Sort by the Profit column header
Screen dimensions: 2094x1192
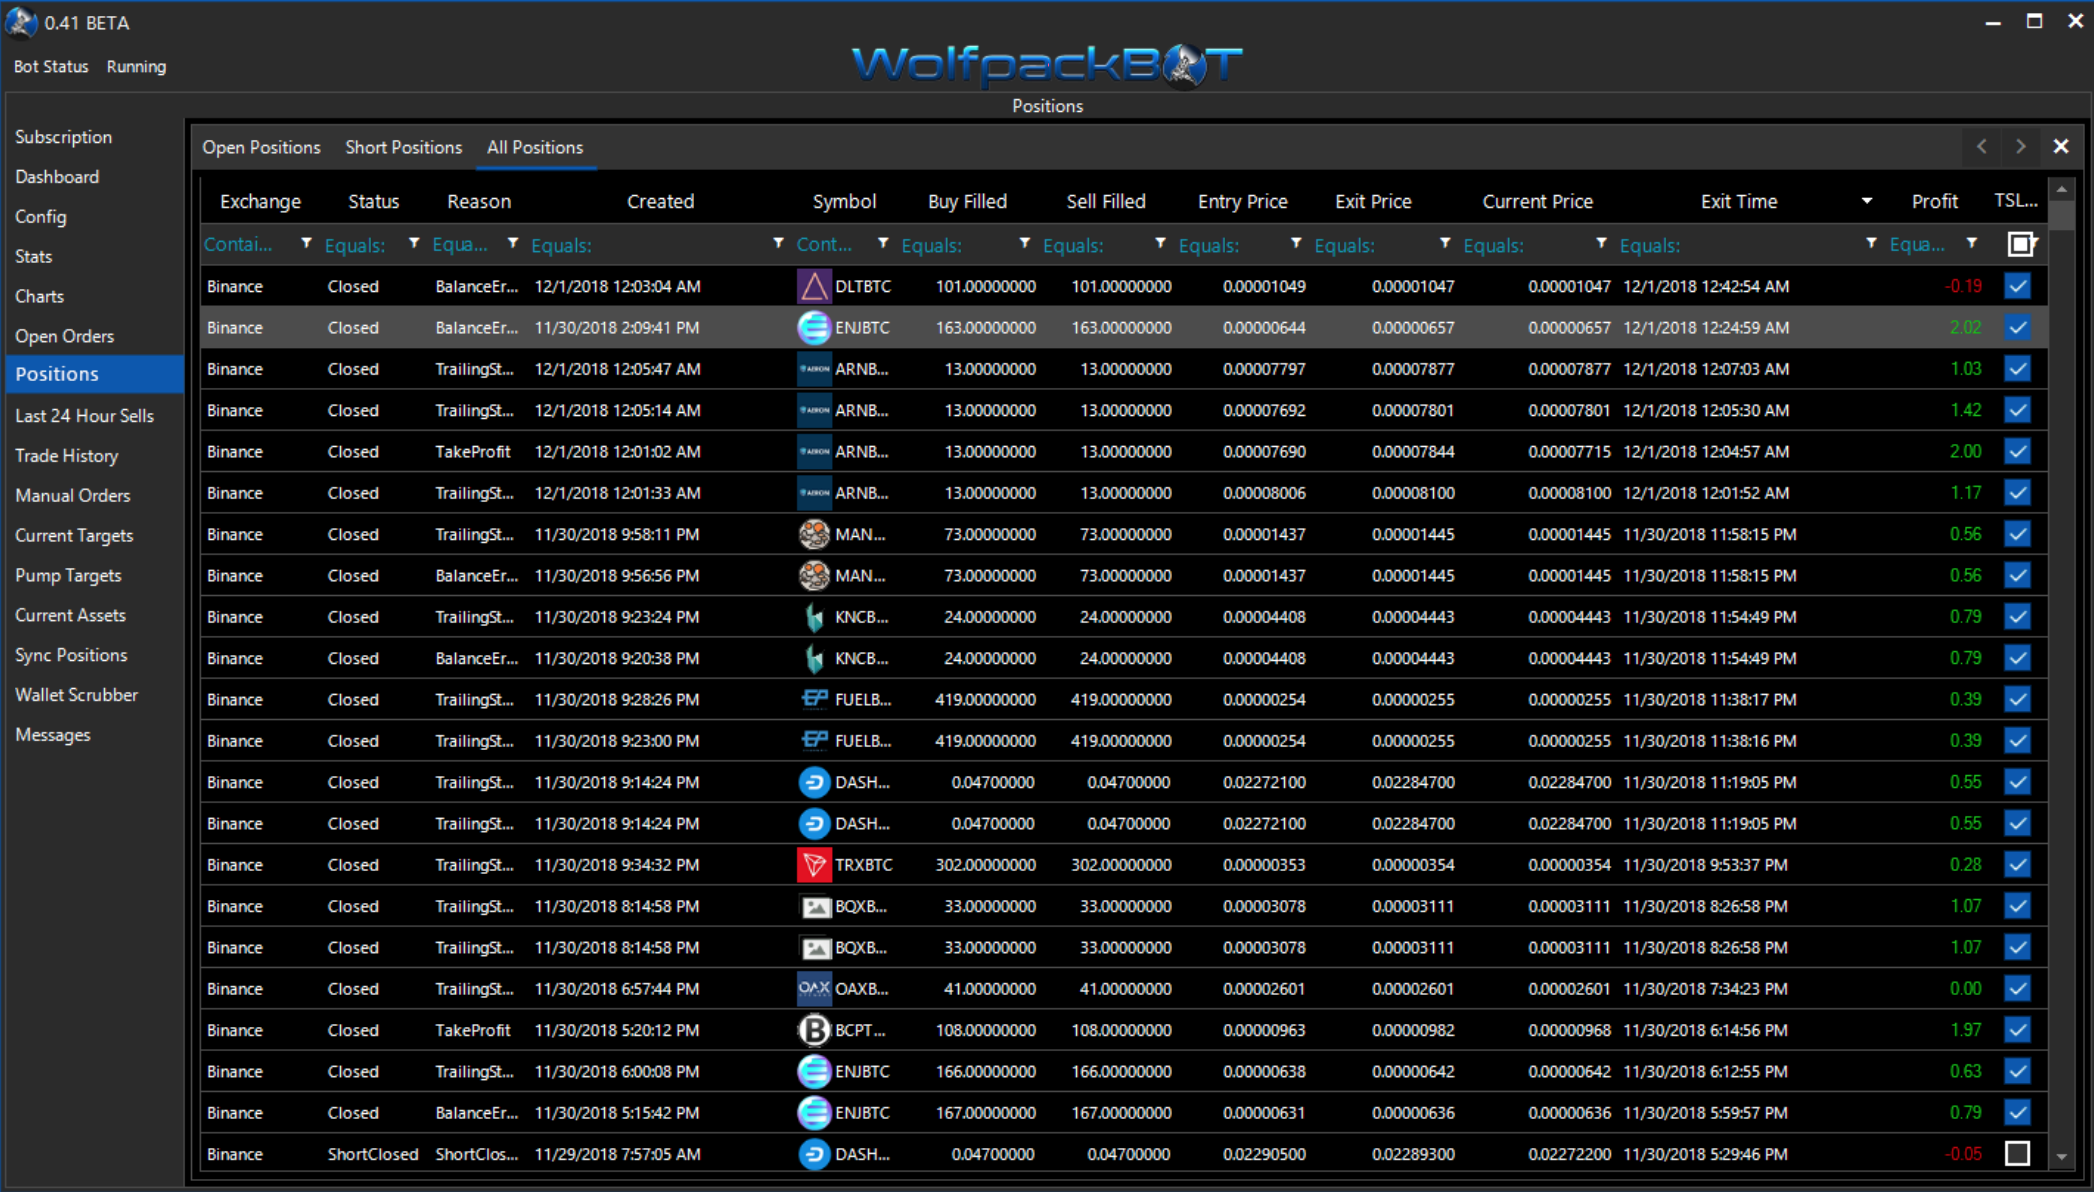click(1934, 202)
